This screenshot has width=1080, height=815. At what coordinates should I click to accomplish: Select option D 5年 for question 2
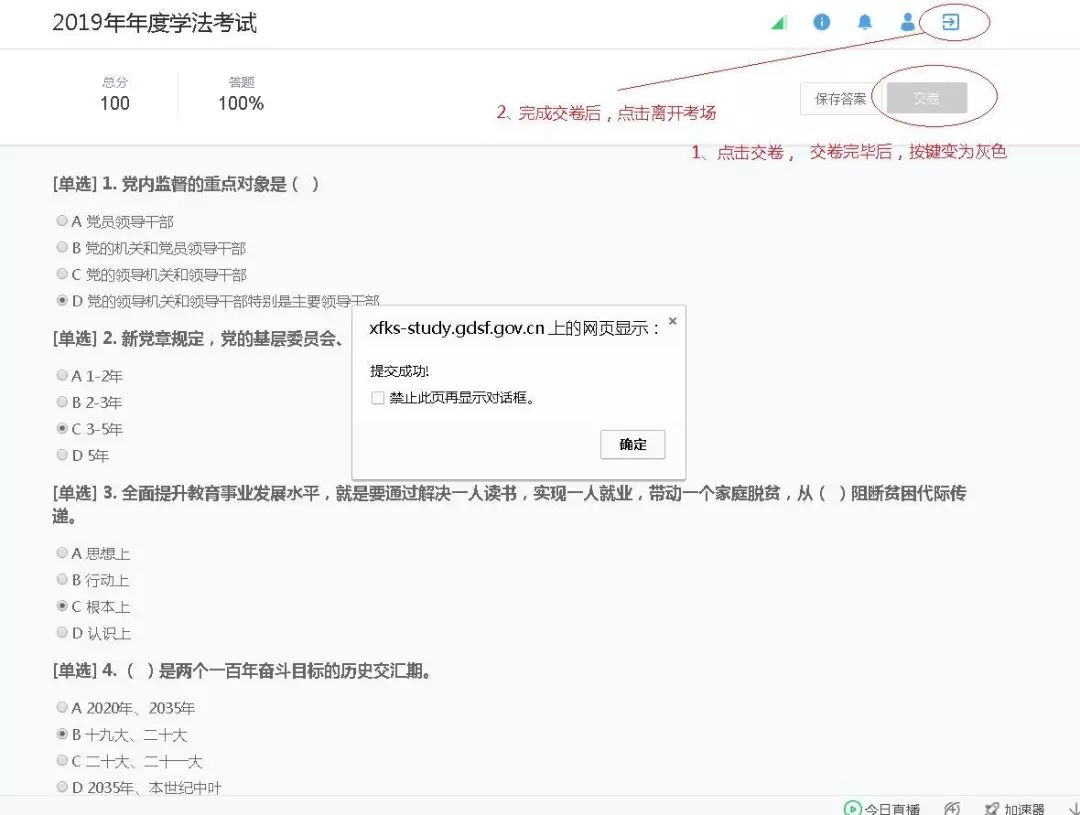click(x=62, y=455)
